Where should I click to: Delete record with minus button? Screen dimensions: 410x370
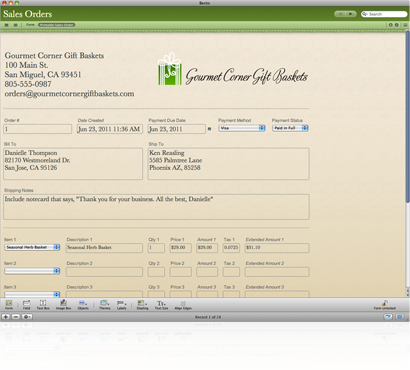(16, 317)
